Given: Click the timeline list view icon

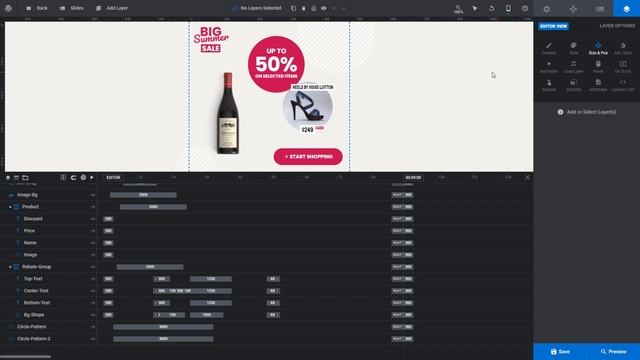Looking at the screenshot, I should coord(16,178).
